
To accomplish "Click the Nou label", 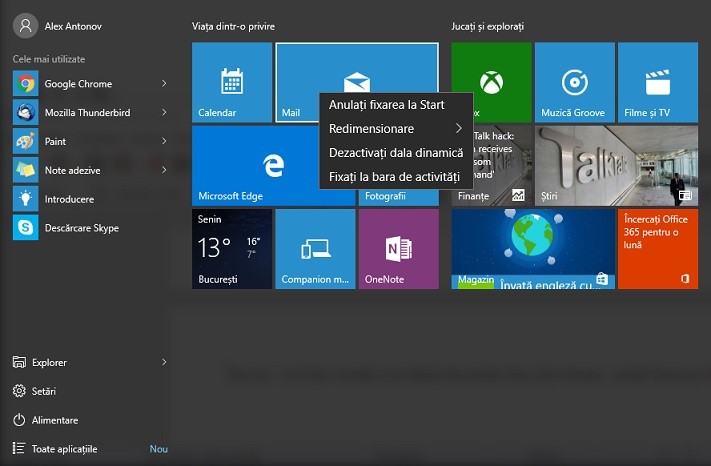I will (x=159, y=449).
